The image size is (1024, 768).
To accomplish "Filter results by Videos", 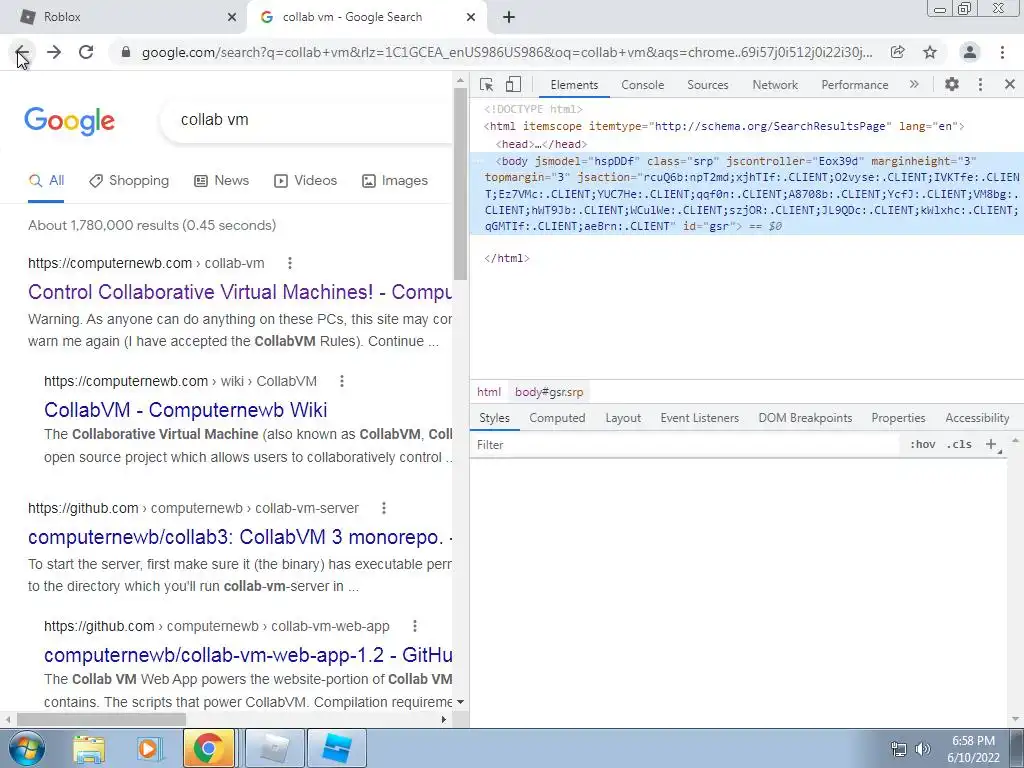I will pyautogui.click(x=306, y=181).
